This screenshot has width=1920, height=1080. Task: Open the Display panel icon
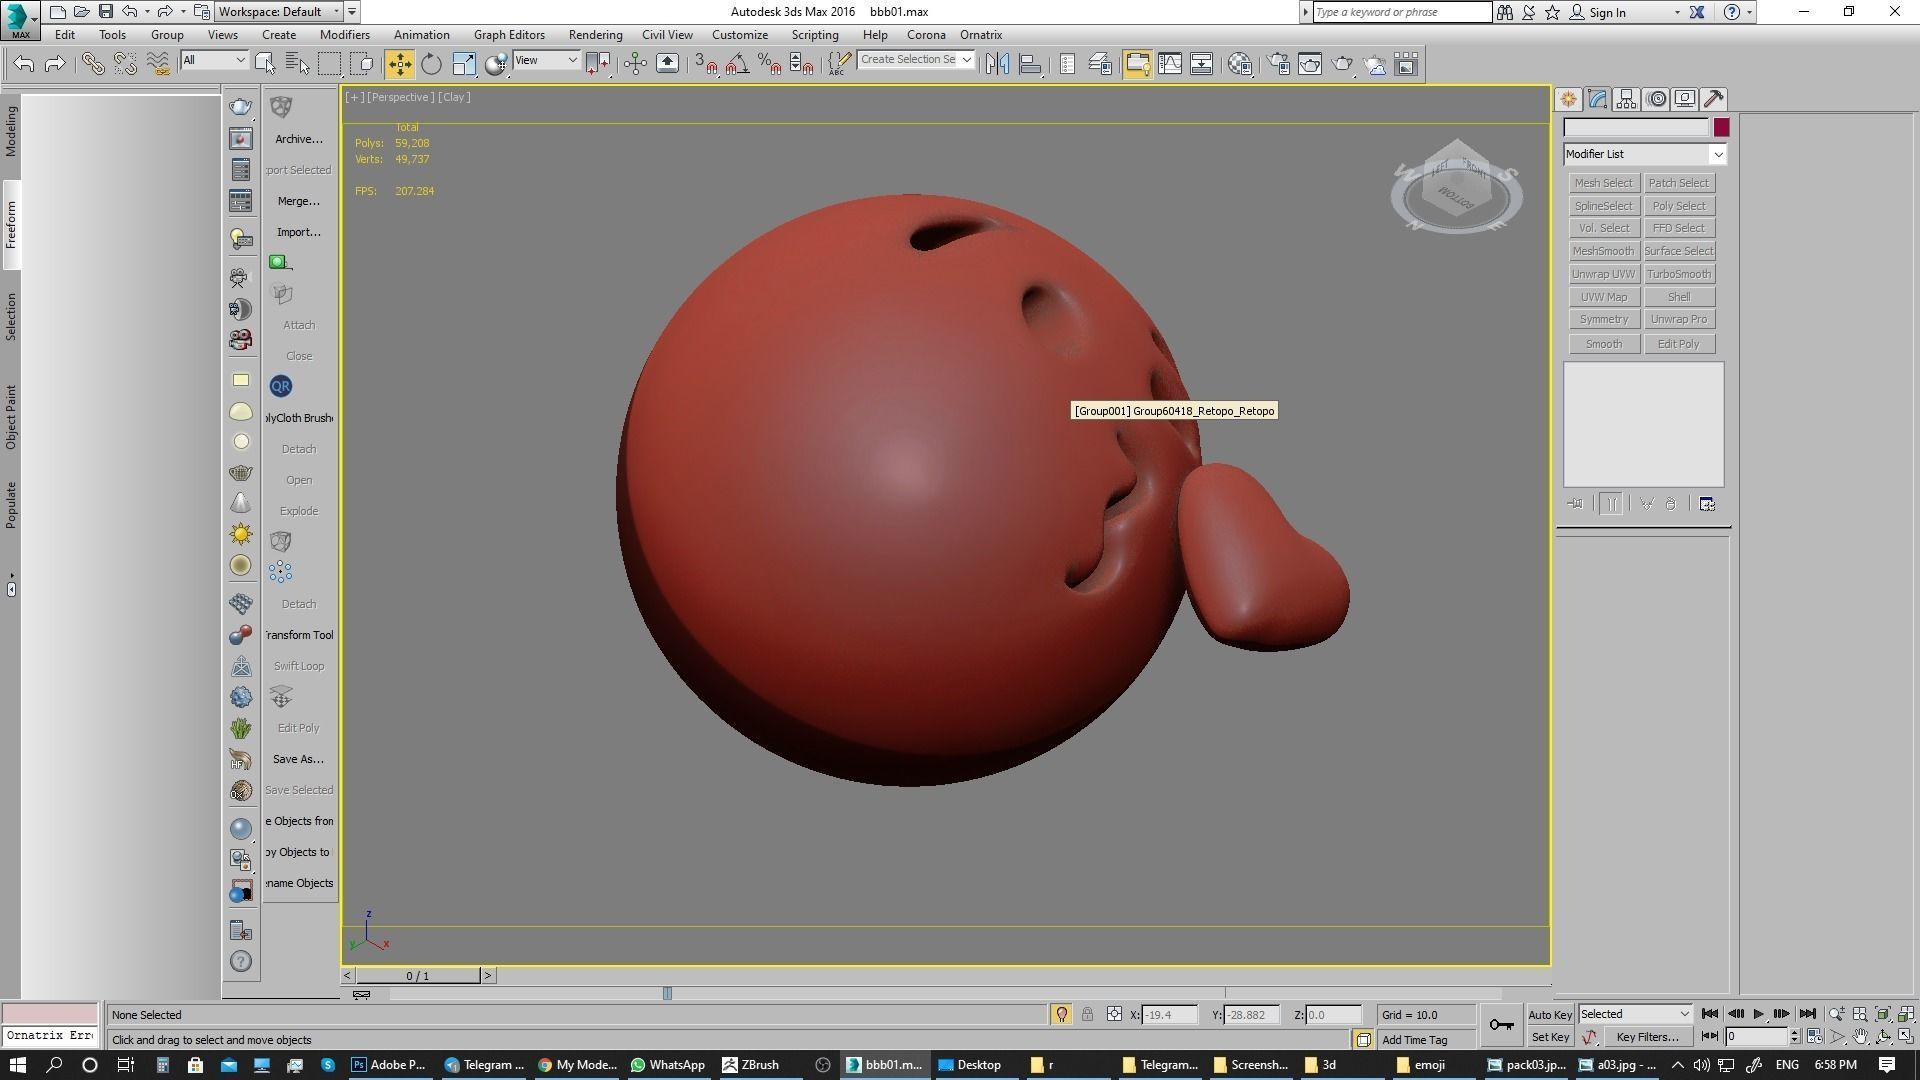[1685, 99]
